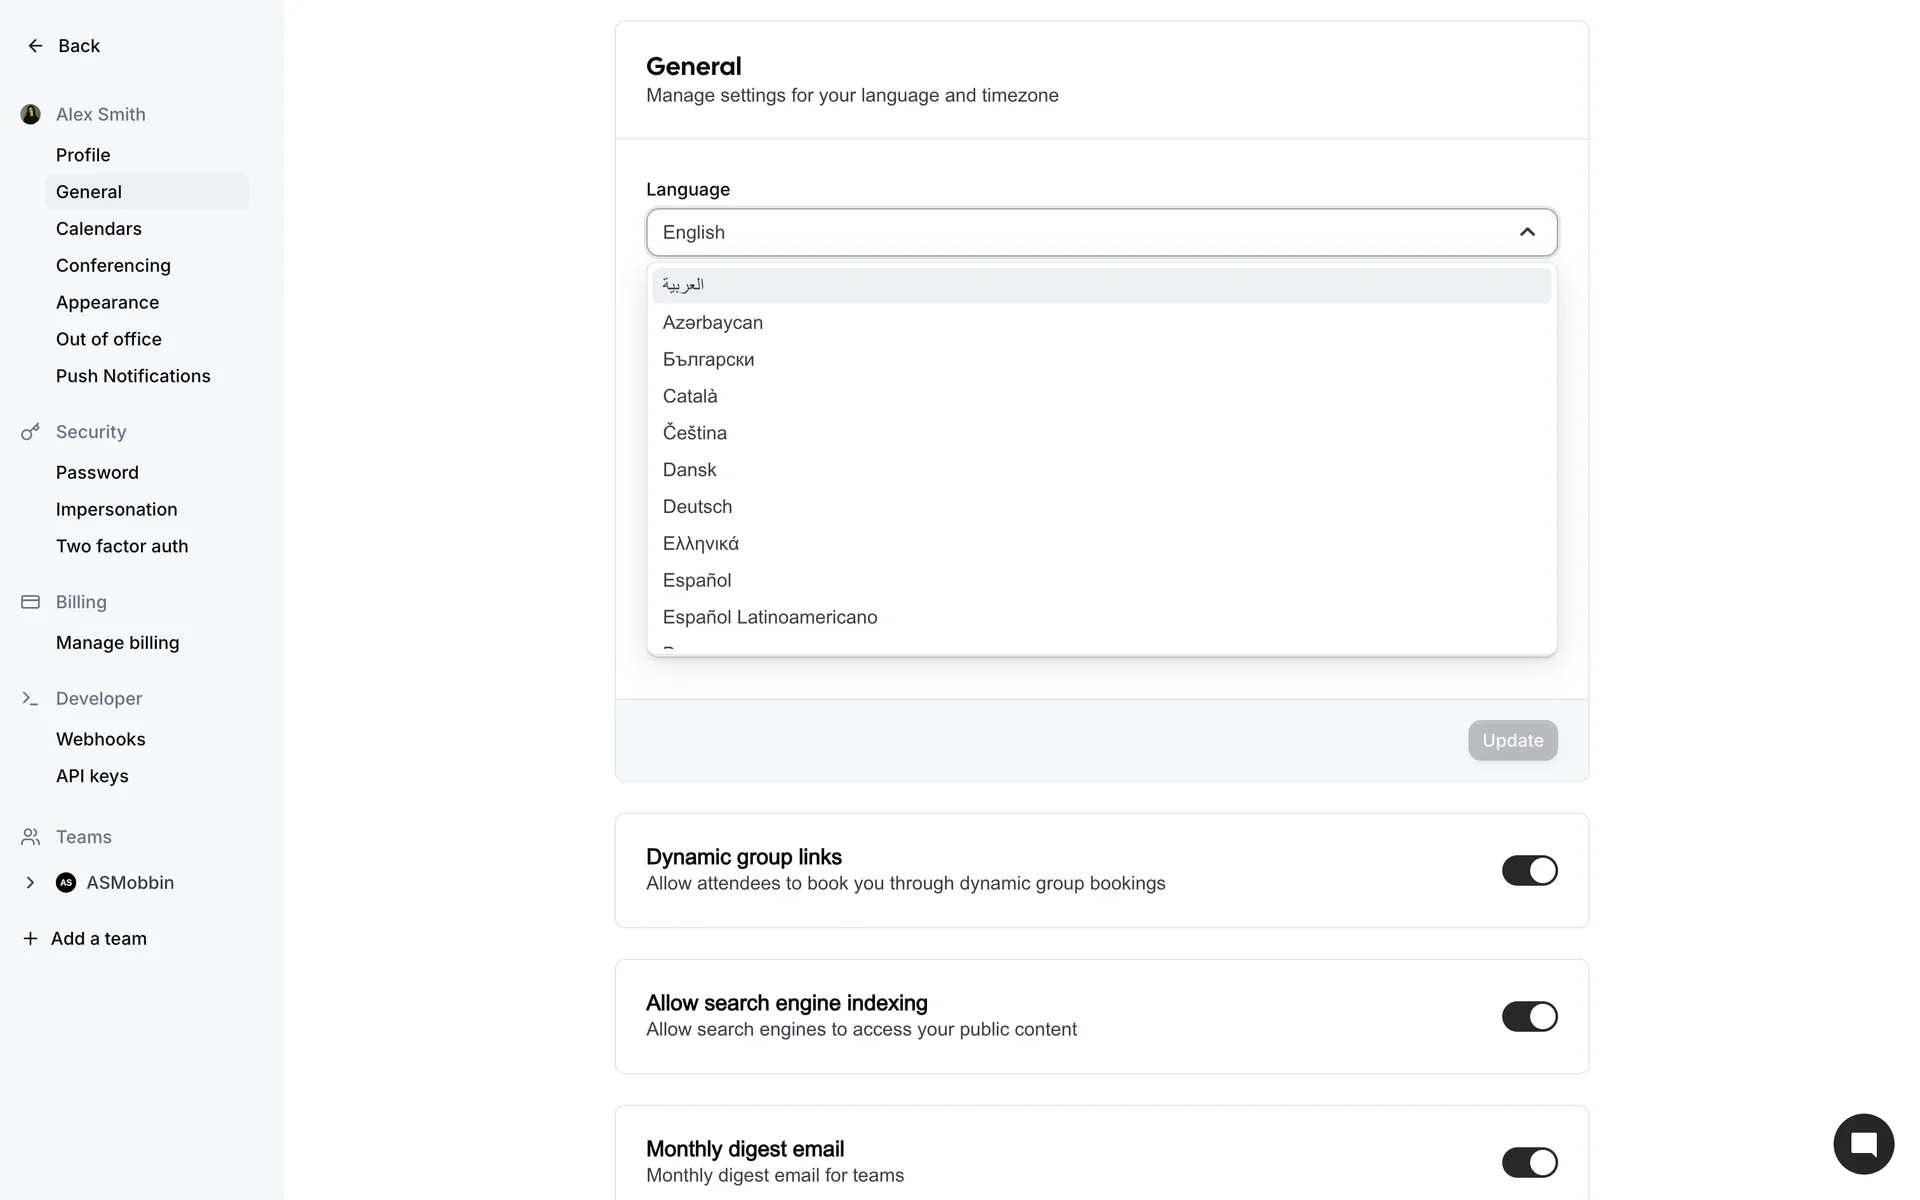The image size is (1920, 1200).
Task: Open the chat support bubble
Action: pyautogui.click(x=1863, y=1144)
